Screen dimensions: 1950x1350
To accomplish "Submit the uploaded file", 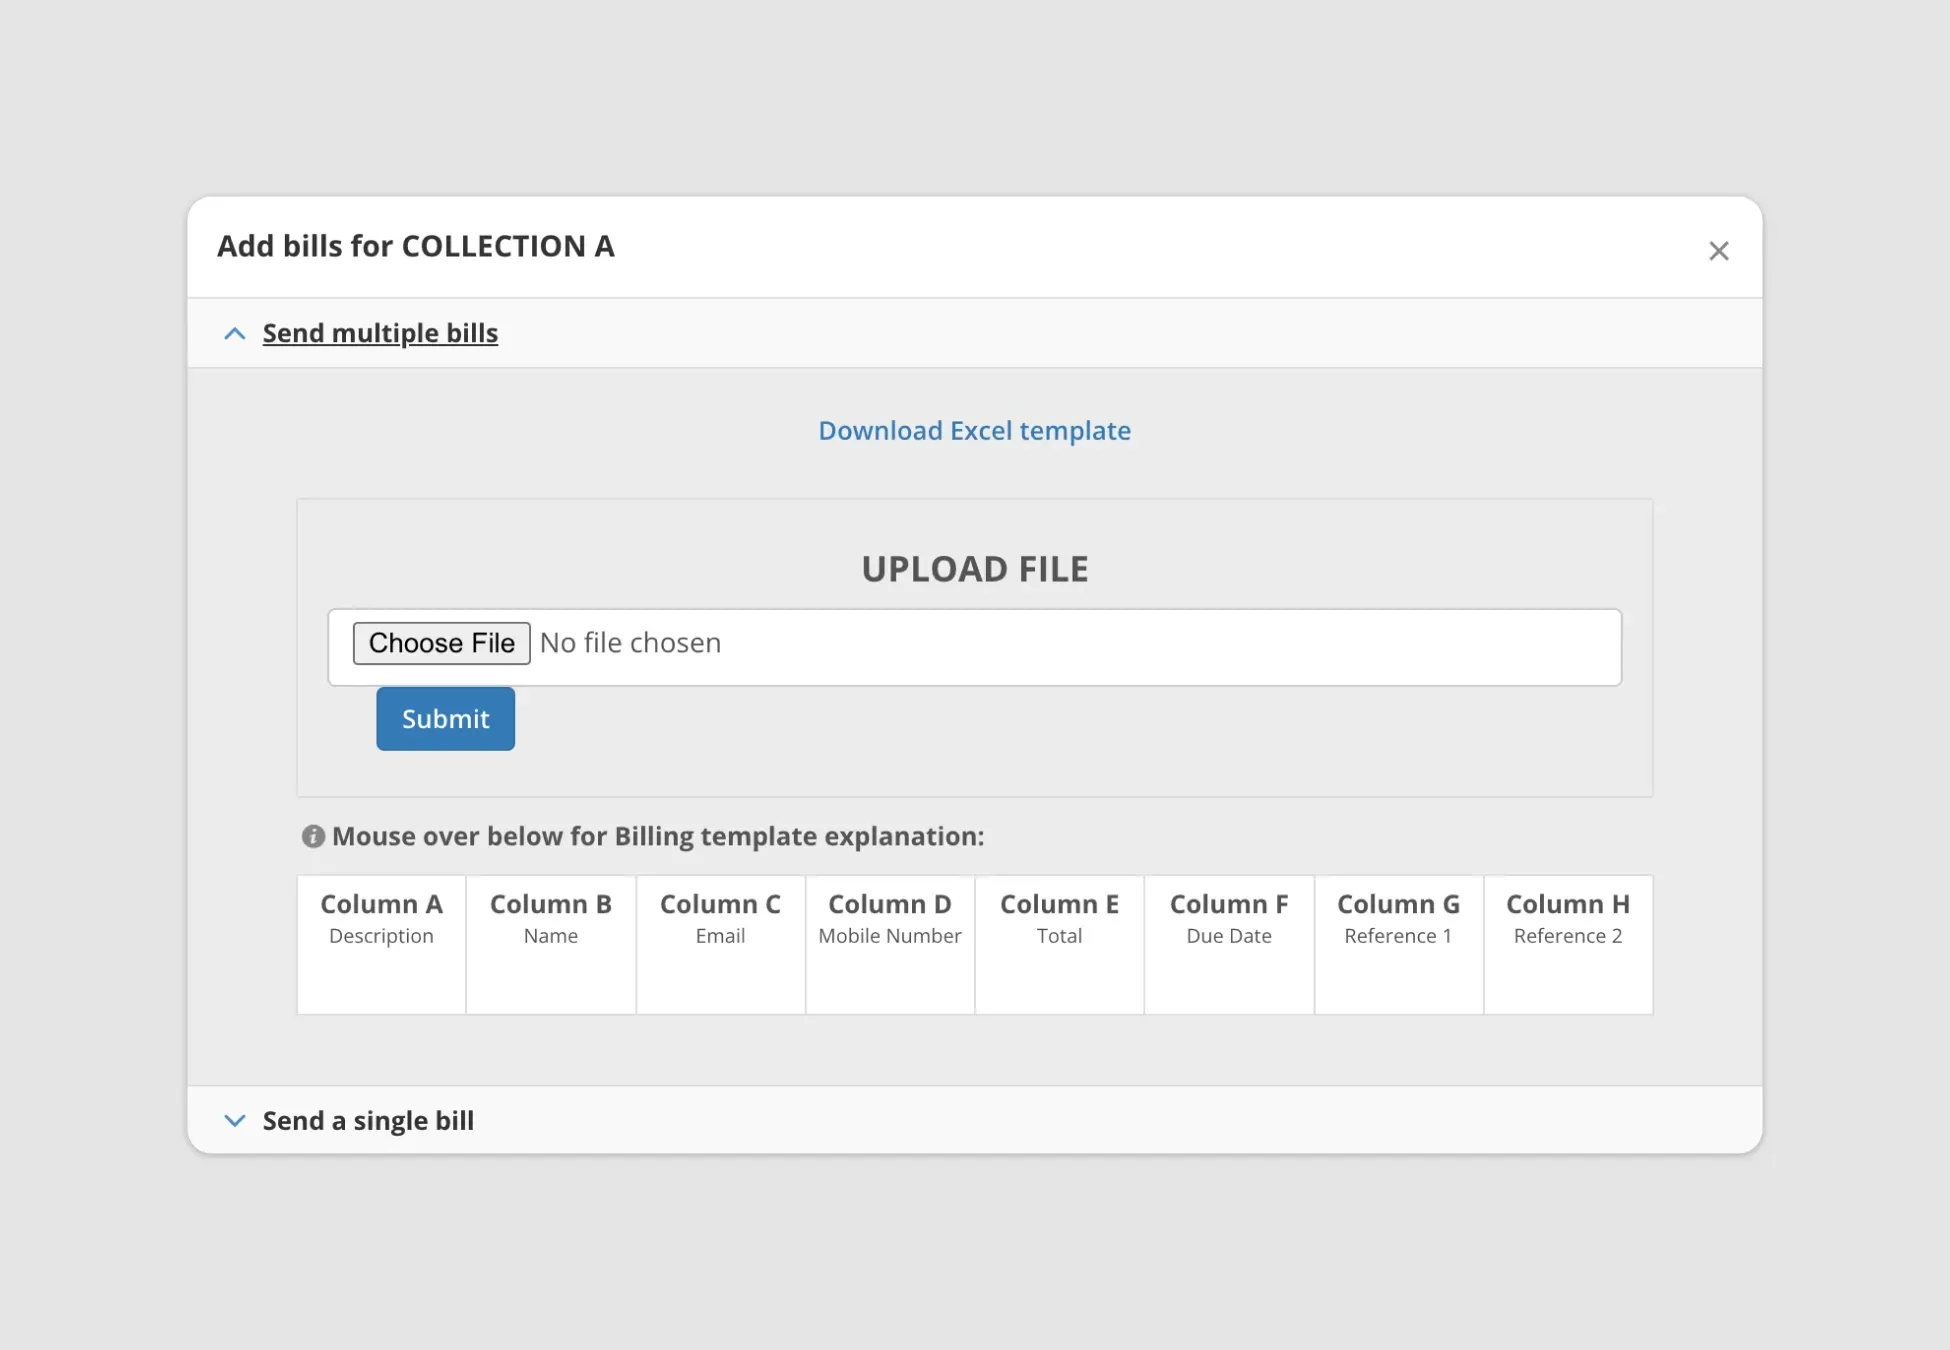I will point(445,718).
